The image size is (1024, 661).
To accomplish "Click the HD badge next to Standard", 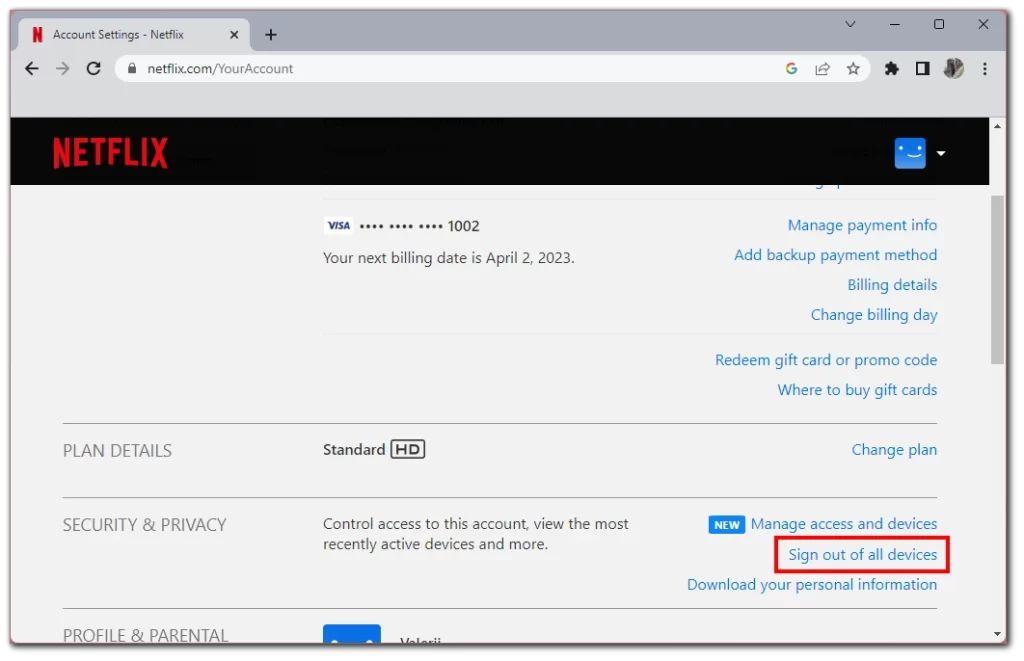I will tap(408, 449).
